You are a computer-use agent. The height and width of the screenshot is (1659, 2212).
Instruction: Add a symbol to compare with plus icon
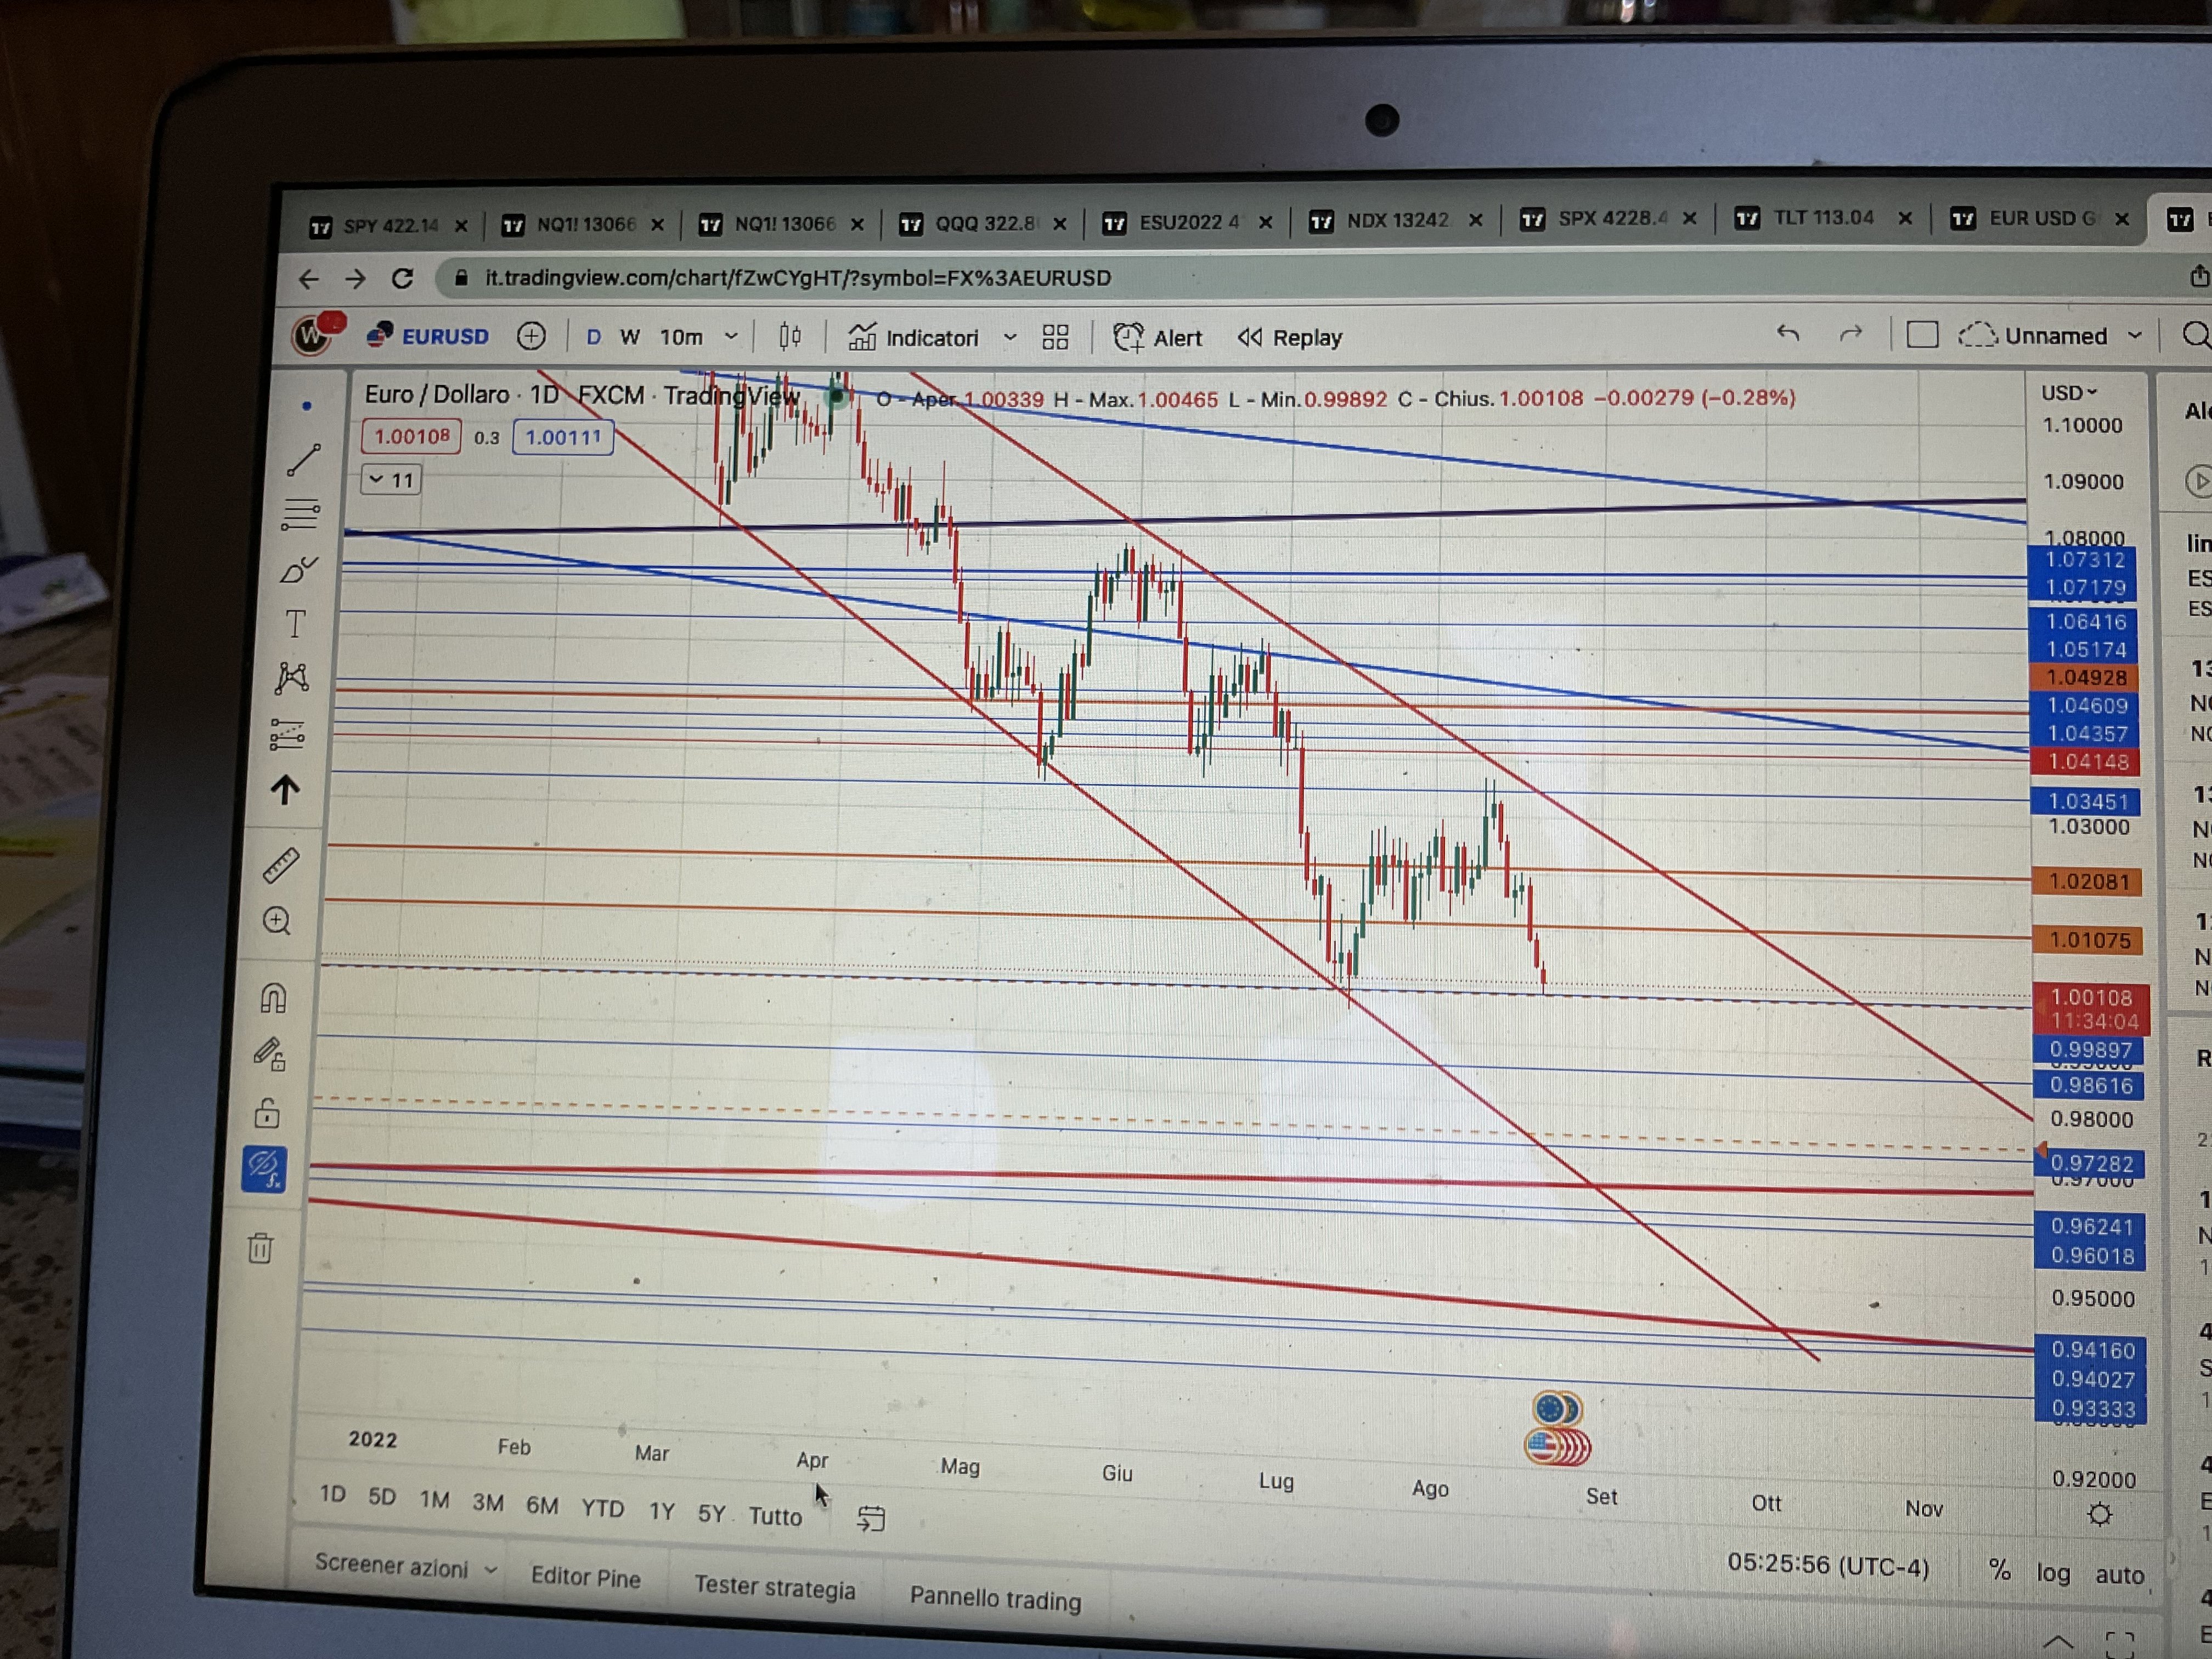tap(532, 336)
